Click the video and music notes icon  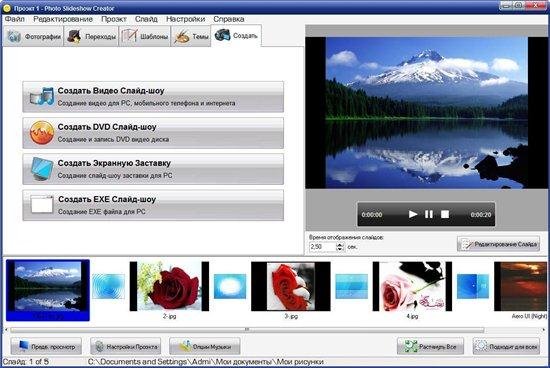pos(42,96)
